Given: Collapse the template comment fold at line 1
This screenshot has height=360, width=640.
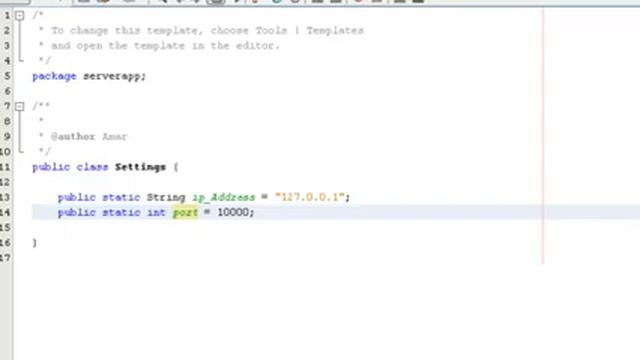Looking at the screenshot, I should coord(20,16).
